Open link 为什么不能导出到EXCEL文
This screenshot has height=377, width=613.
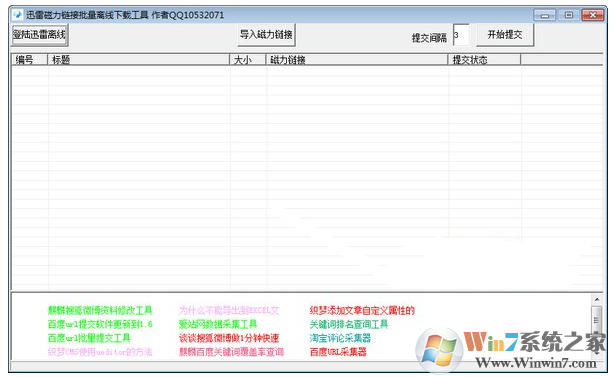point(229,311)
